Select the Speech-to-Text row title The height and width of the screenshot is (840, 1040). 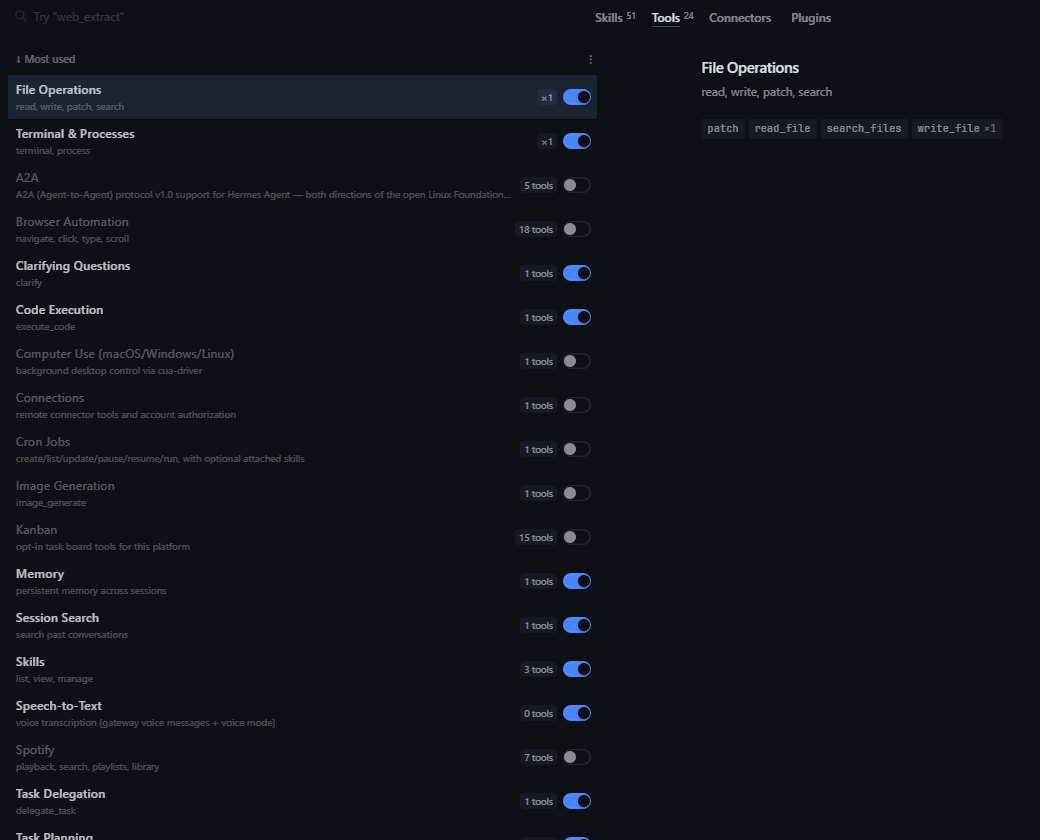click(x=58, y=706)
